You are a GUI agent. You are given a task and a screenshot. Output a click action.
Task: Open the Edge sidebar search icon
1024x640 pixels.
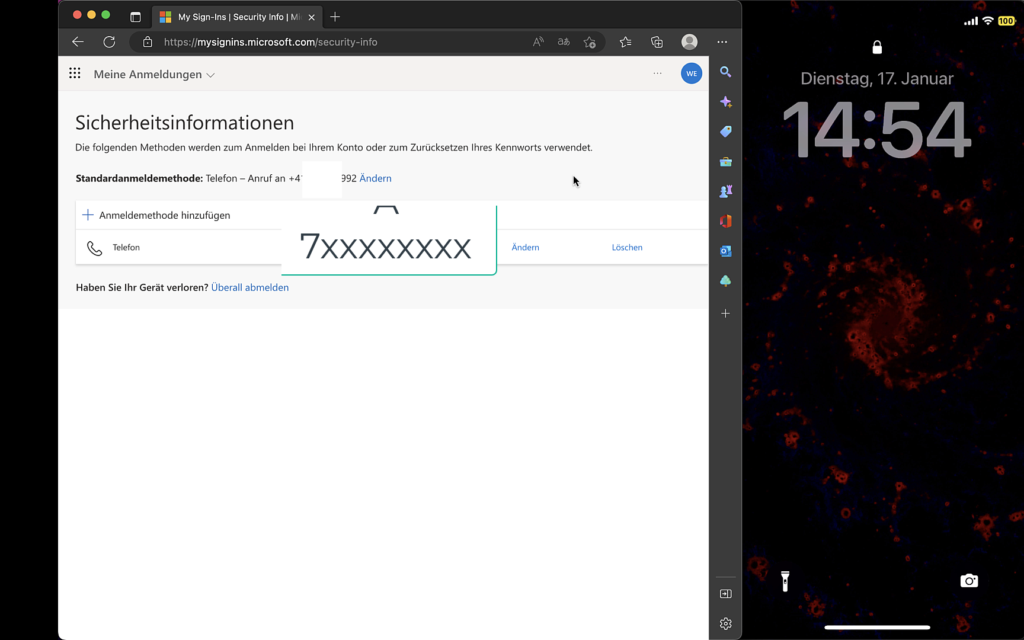pyautogui.click(x=725, y=72)
